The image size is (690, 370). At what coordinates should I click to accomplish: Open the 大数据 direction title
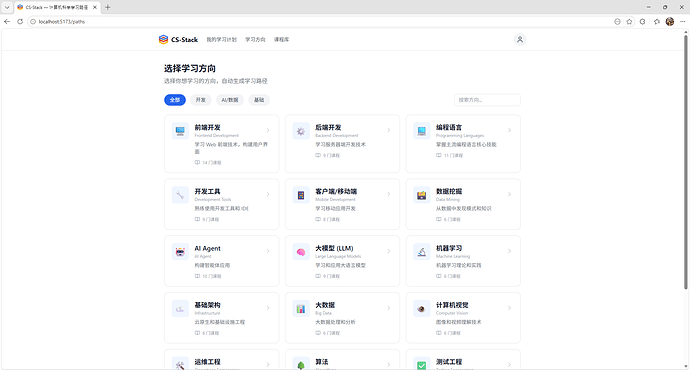[325, 305]
